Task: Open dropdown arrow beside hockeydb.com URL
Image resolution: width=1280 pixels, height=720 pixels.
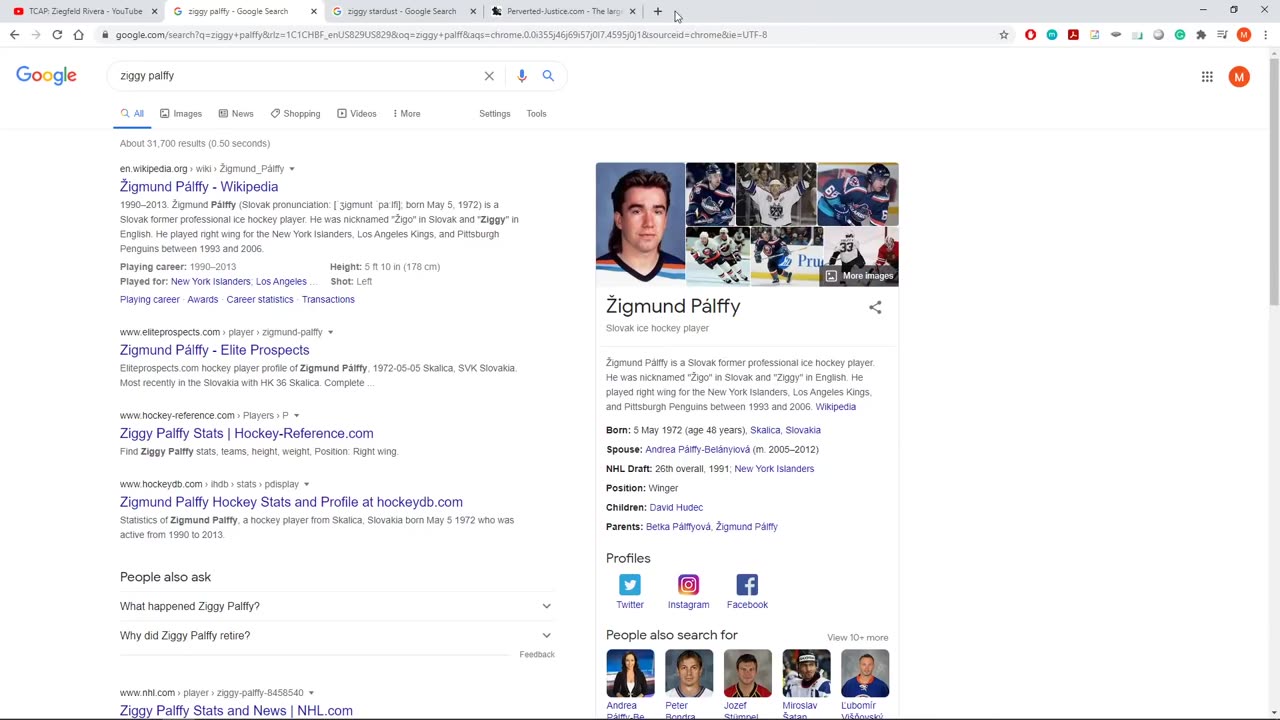Action: (306, 485)
